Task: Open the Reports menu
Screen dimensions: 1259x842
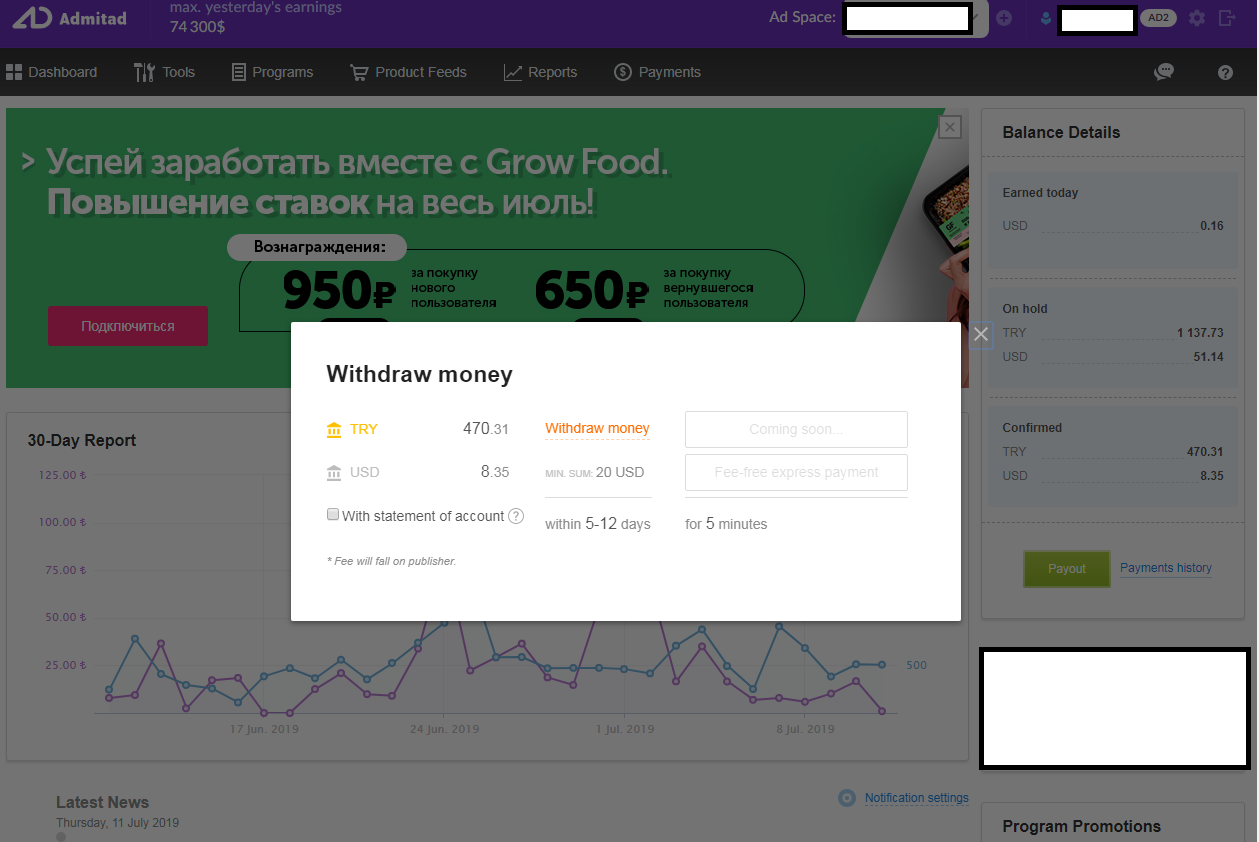Action: tap(540, 72)
